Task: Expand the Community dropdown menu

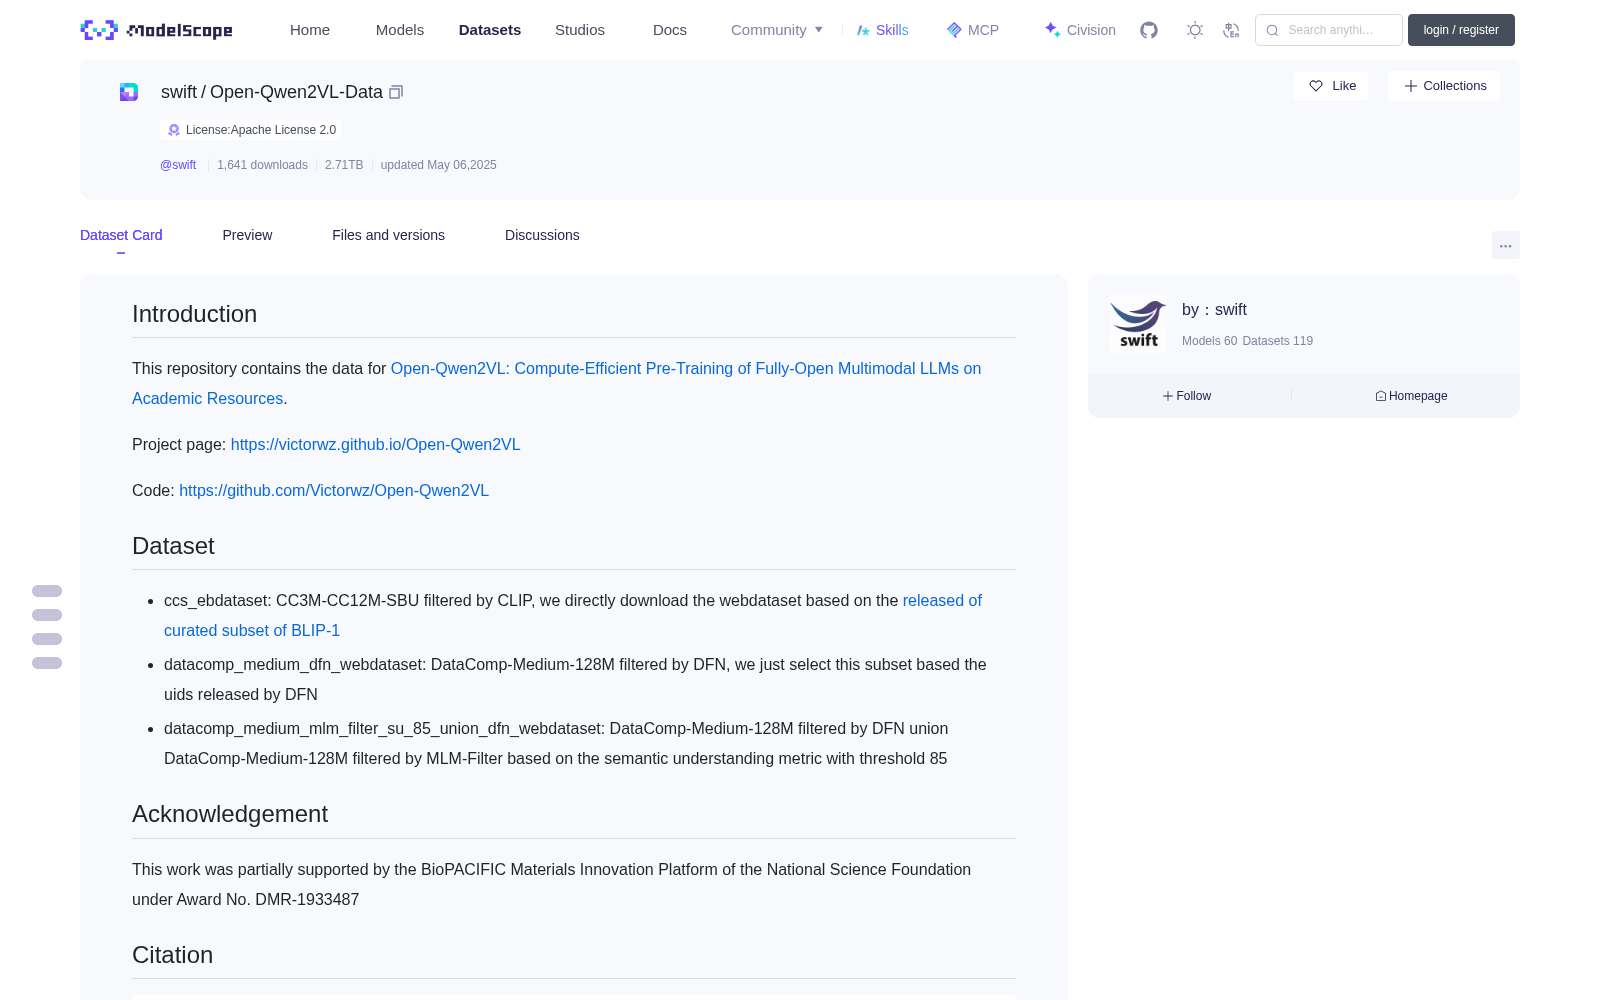Action: point(777,30)
